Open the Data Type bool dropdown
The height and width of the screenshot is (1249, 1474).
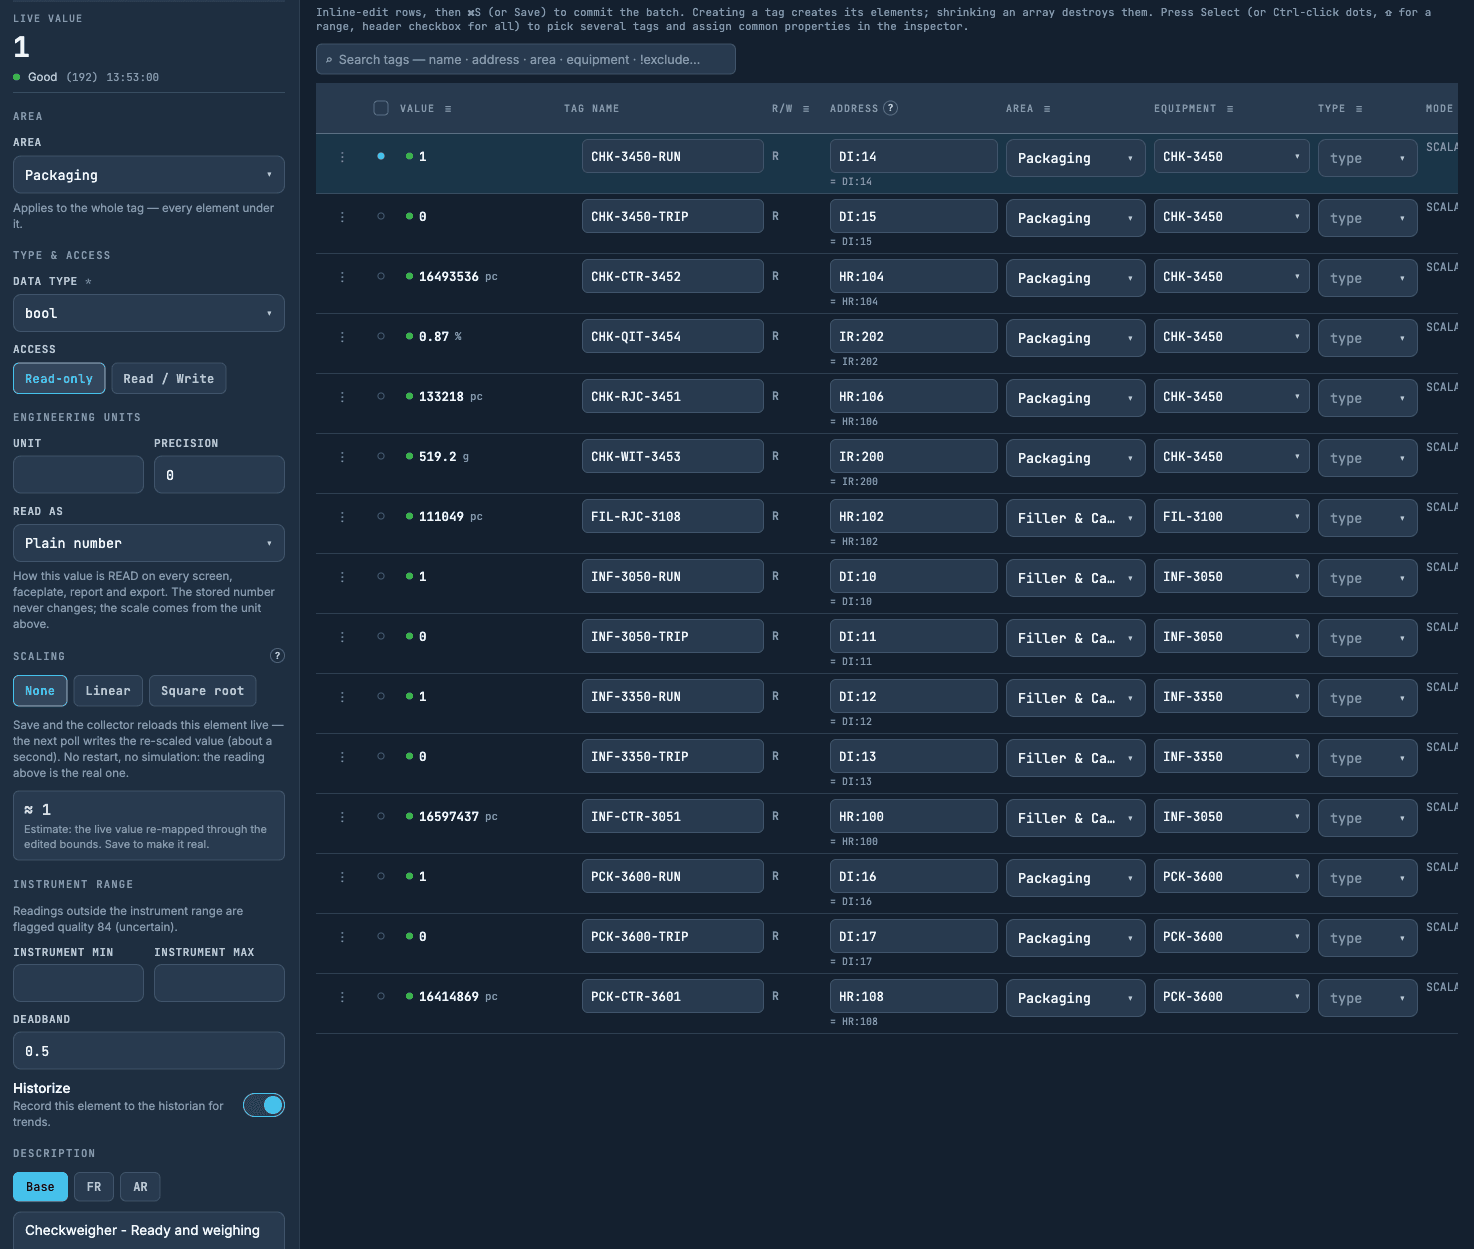(149, 313)
